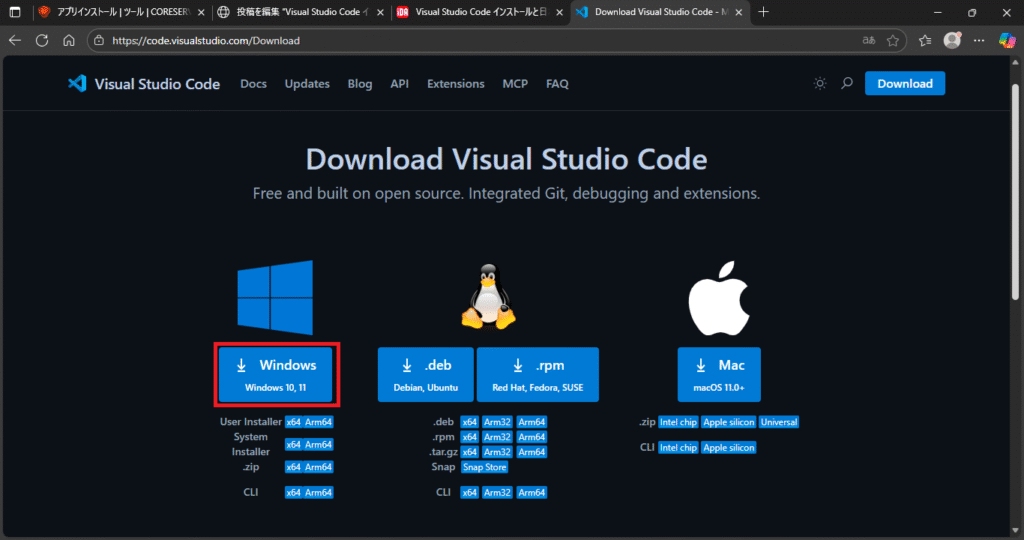Select the Snap Store link

click(484, 467)
